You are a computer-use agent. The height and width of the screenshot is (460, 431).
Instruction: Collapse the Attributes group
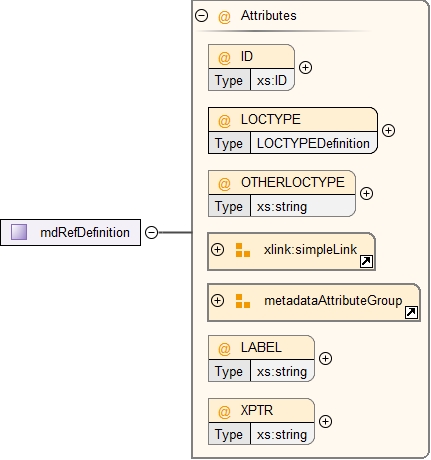click(201, 15)
